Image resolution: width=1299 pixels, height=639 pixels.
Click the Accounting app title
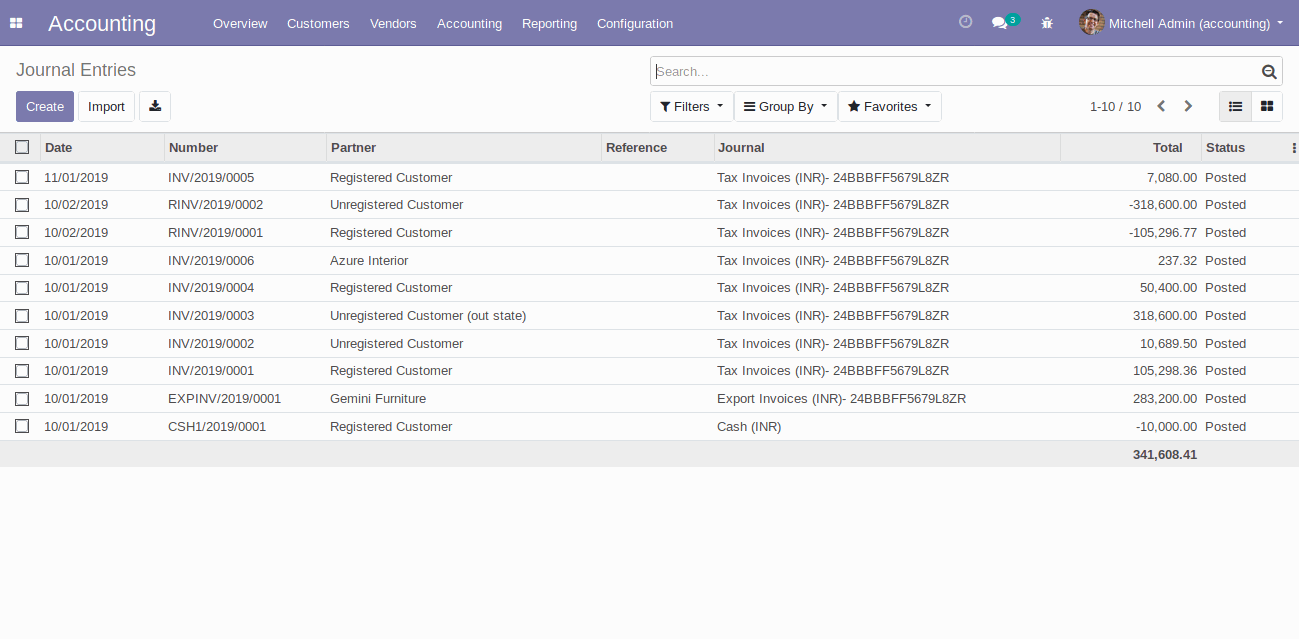[x=102, y=23]
